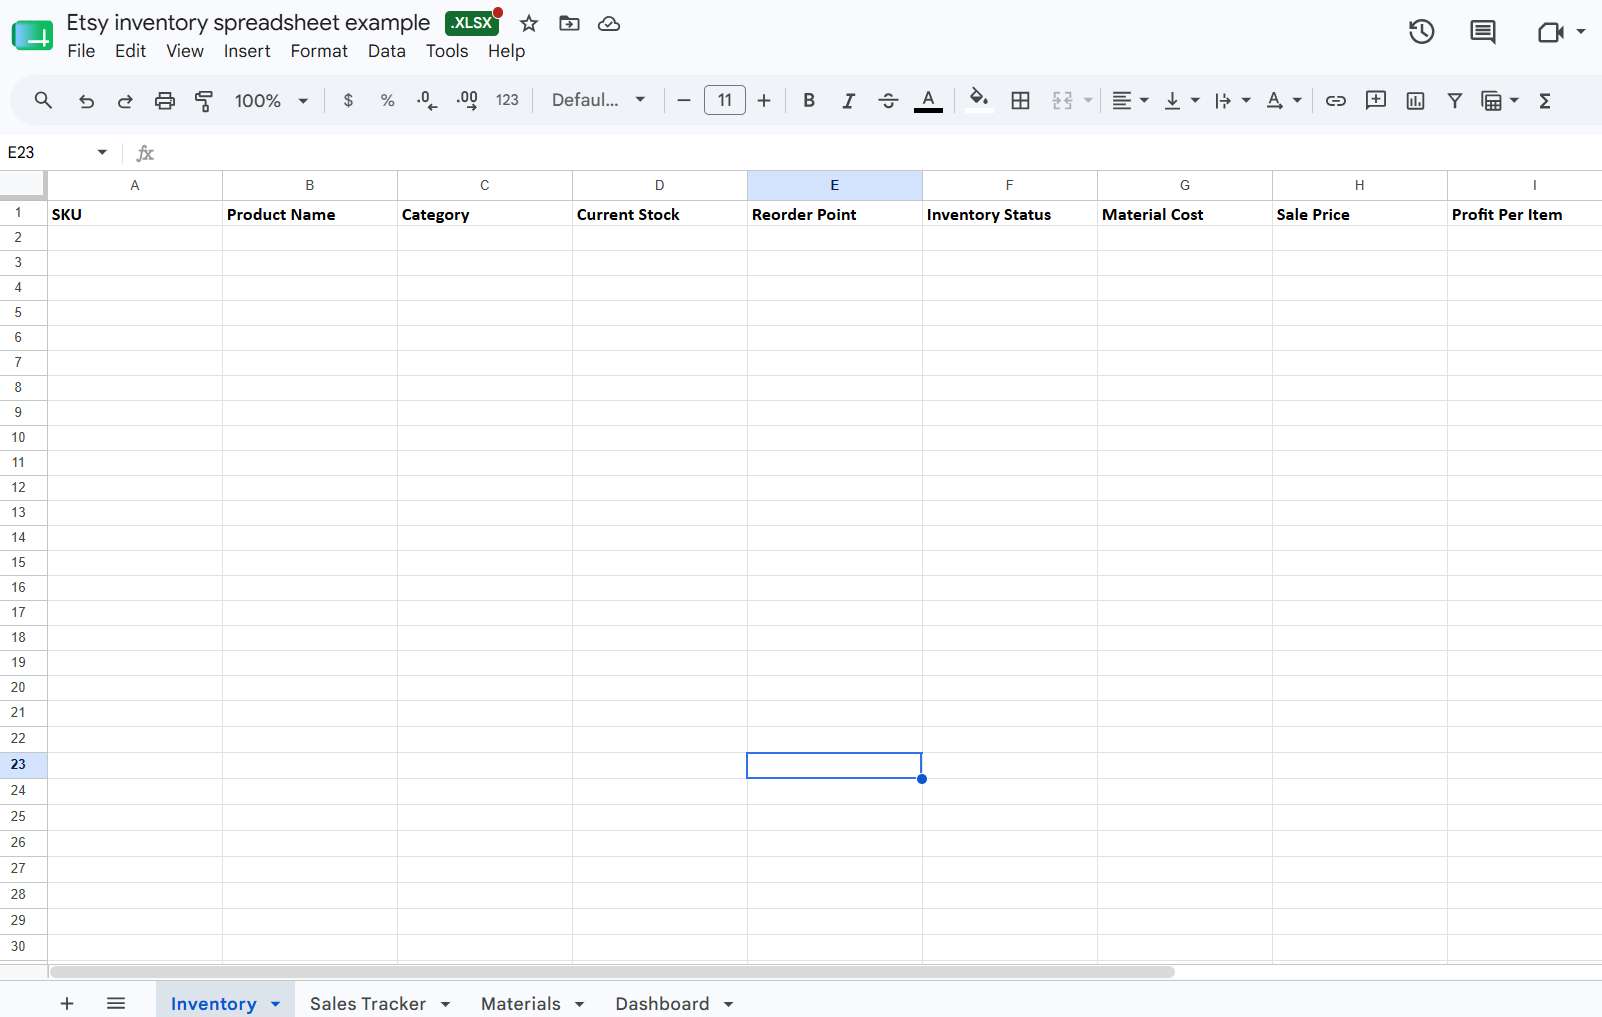Select the 'Inventory Status' header cell
This screenshot has height=1017, width=1602.
coord(1010,214)
